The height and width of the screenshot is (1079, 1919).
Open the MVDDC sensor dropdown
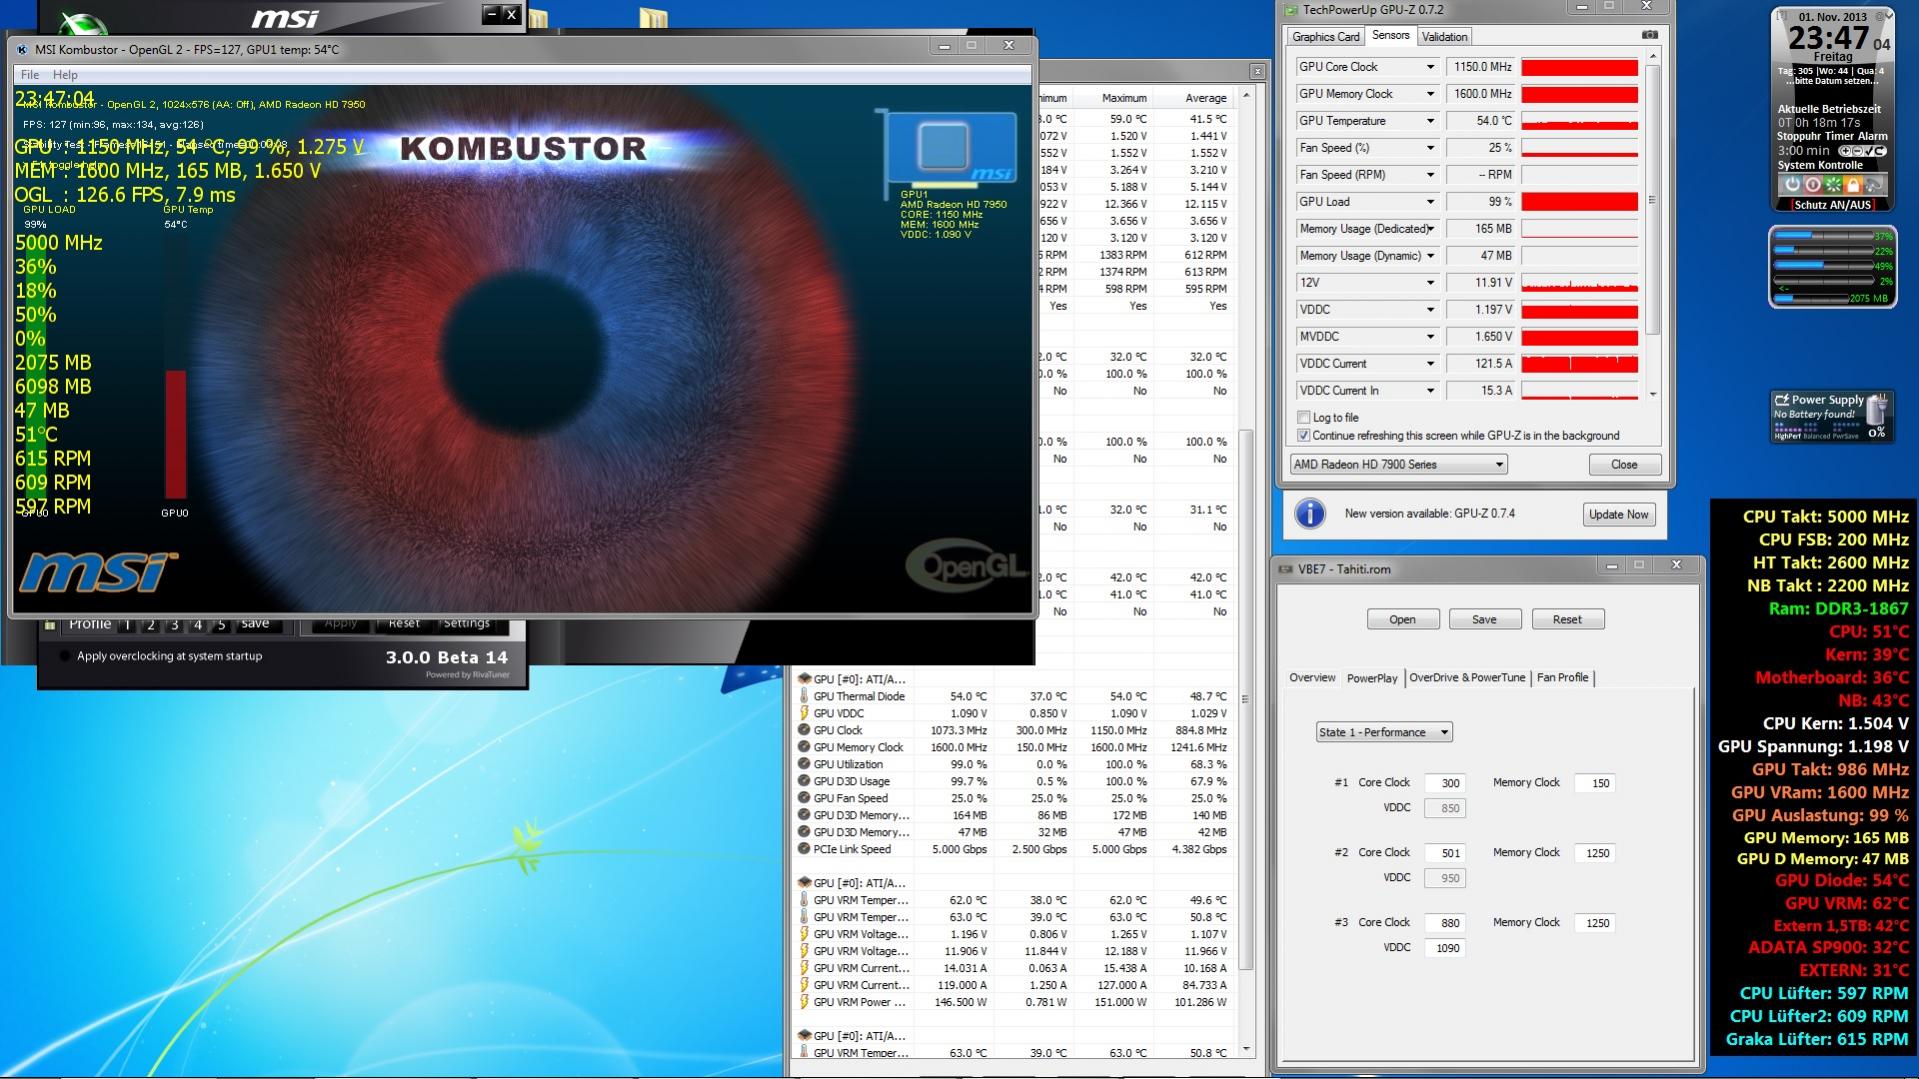coord(1430,337)
